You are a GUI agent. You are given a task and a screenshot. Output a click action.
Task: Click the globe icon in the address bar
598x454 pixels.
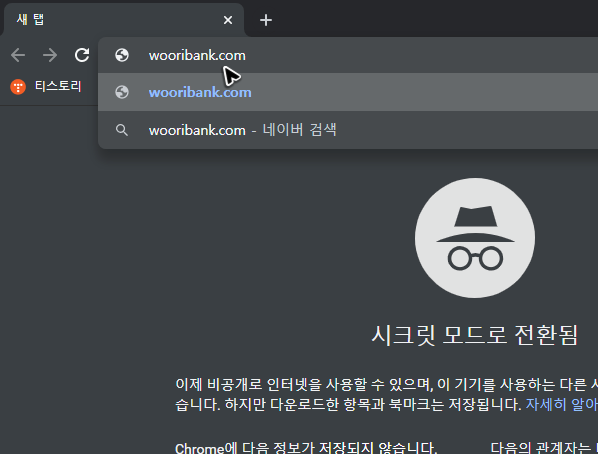pyautogui.click(x=122, y=55)
